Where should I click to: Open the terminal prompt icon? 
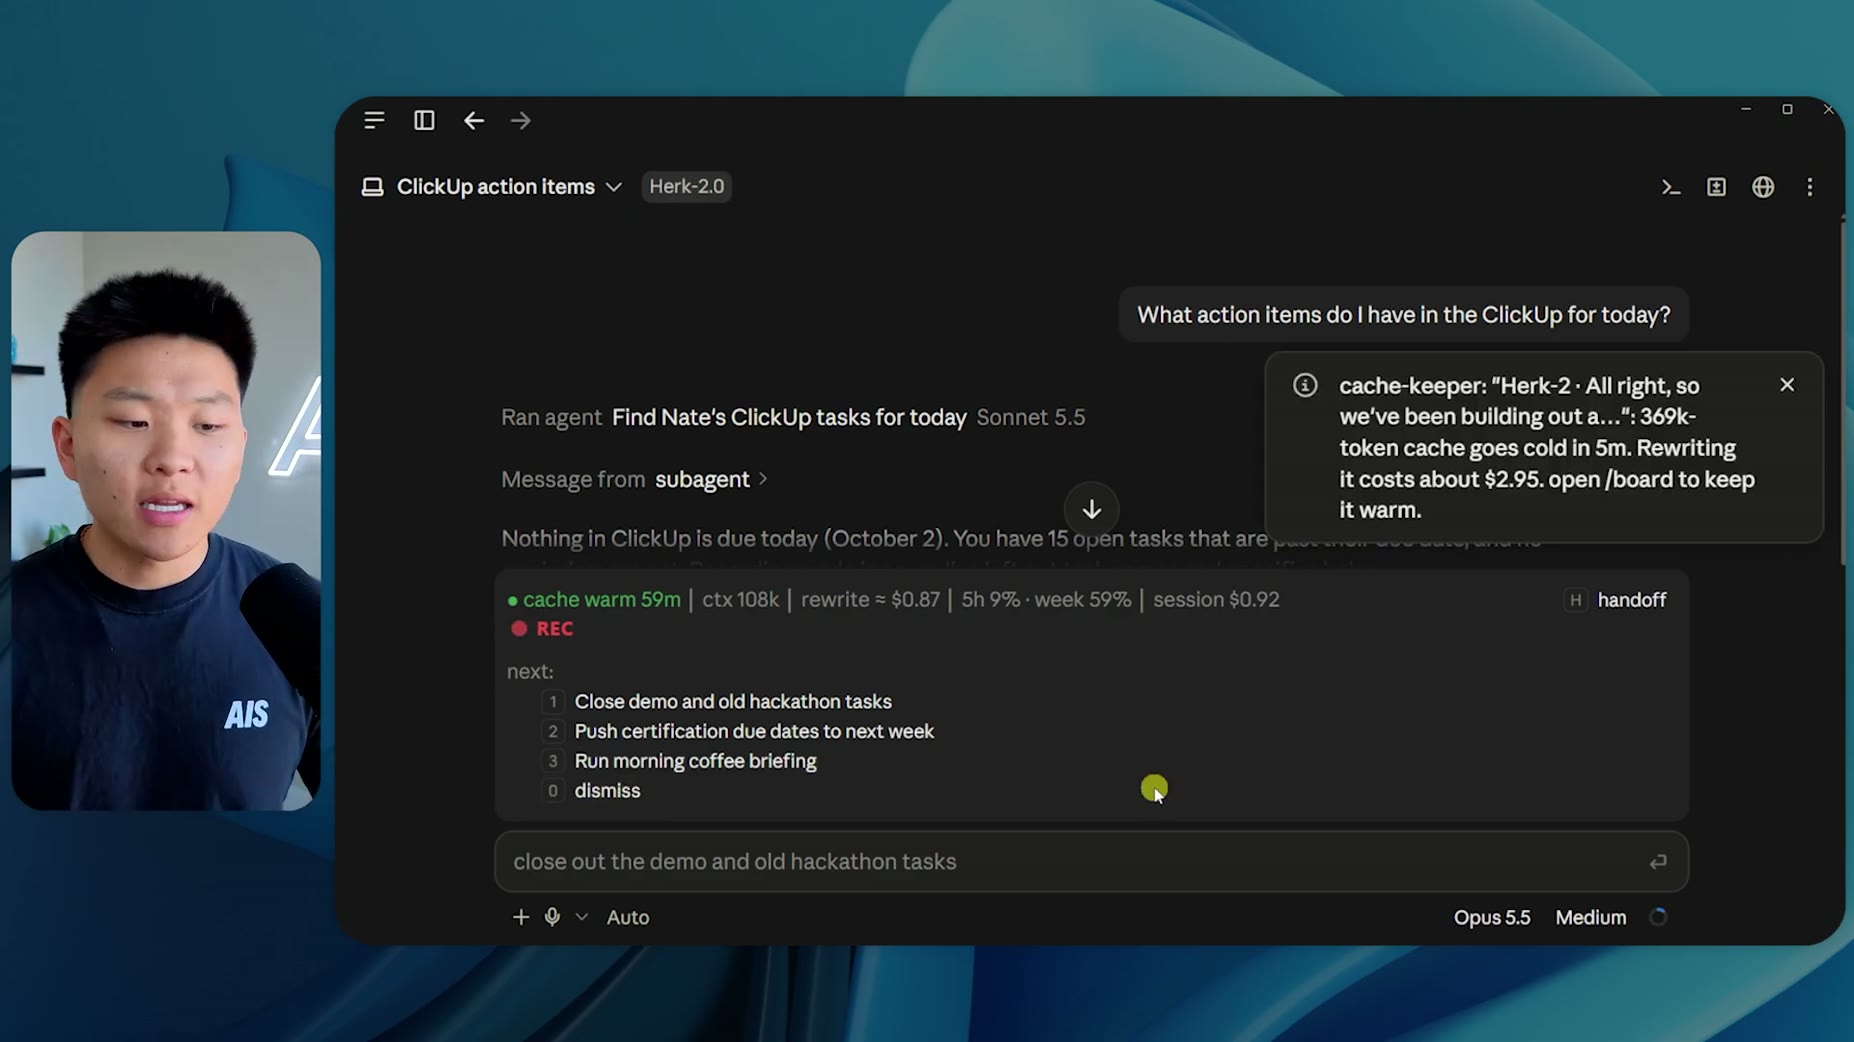tap(1670, 187)
